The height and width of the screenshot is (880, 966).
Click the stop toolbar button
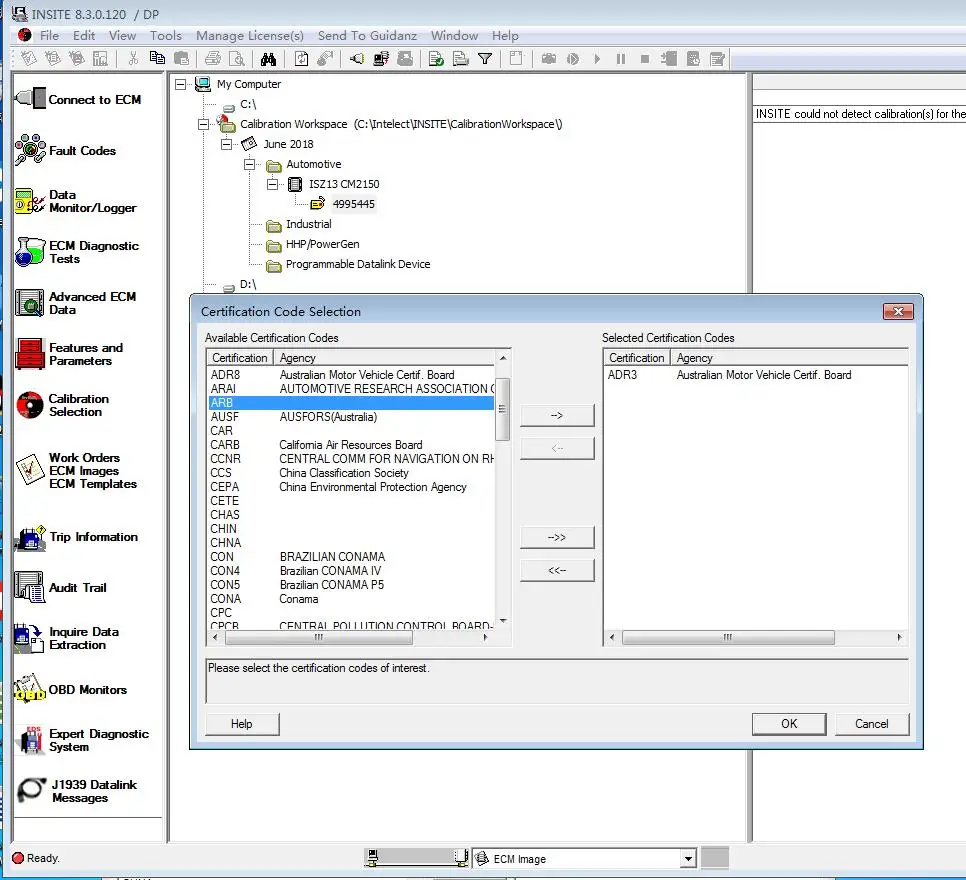tap(644, 59)
